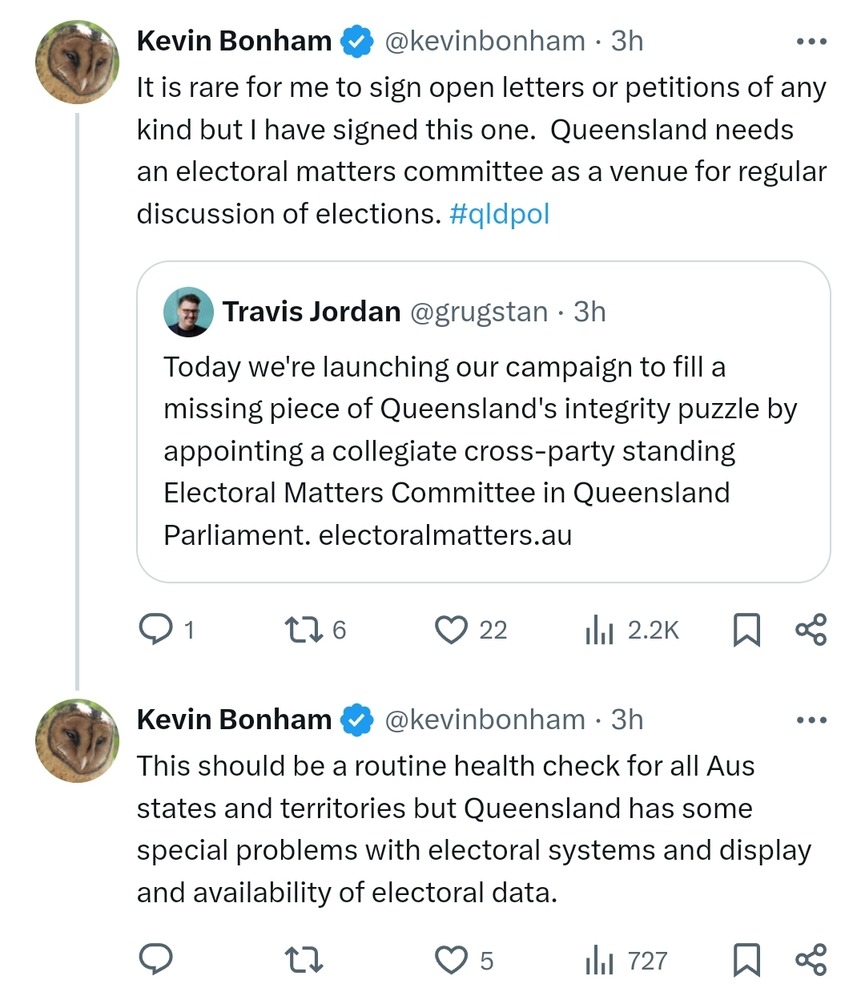Bookmark the first tweet about open letters
865x1000 pixels.
click(746, 629)
